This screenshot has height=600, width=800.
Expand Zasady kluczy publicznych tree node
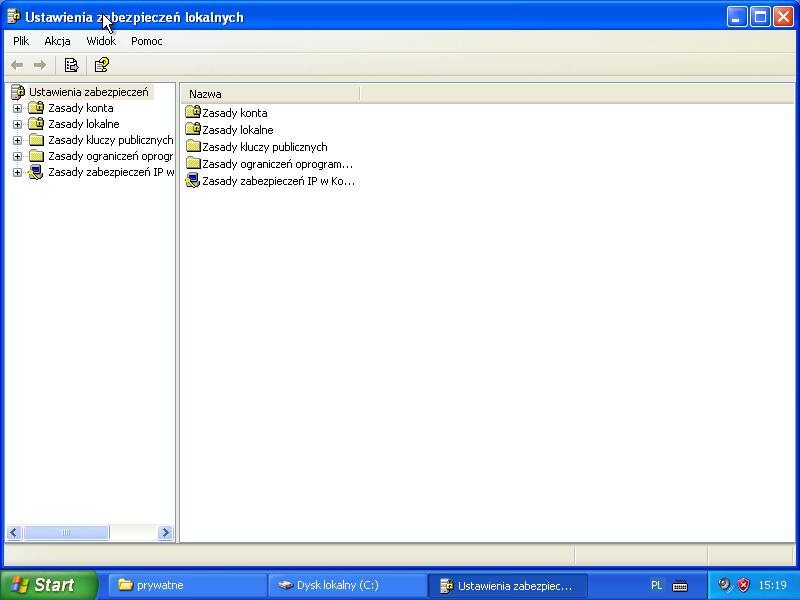tap(17, 140)
